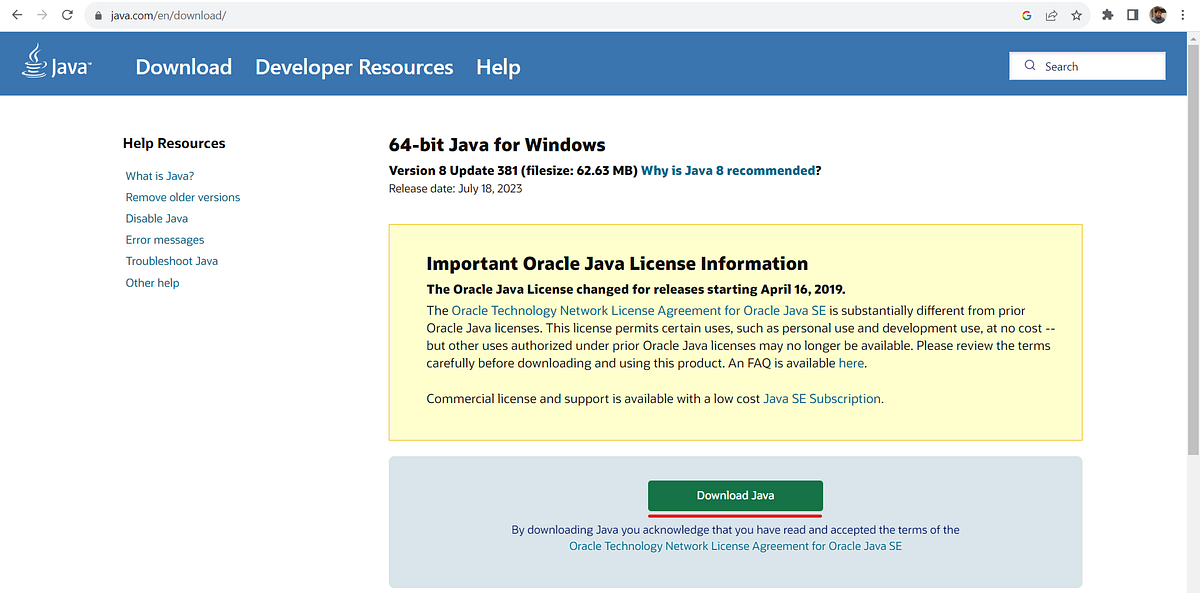Image resolution: width=1200 pixels, height=593 pixels.
Task: Open the Chrome three-dot menu
Action: (1184, 15)
